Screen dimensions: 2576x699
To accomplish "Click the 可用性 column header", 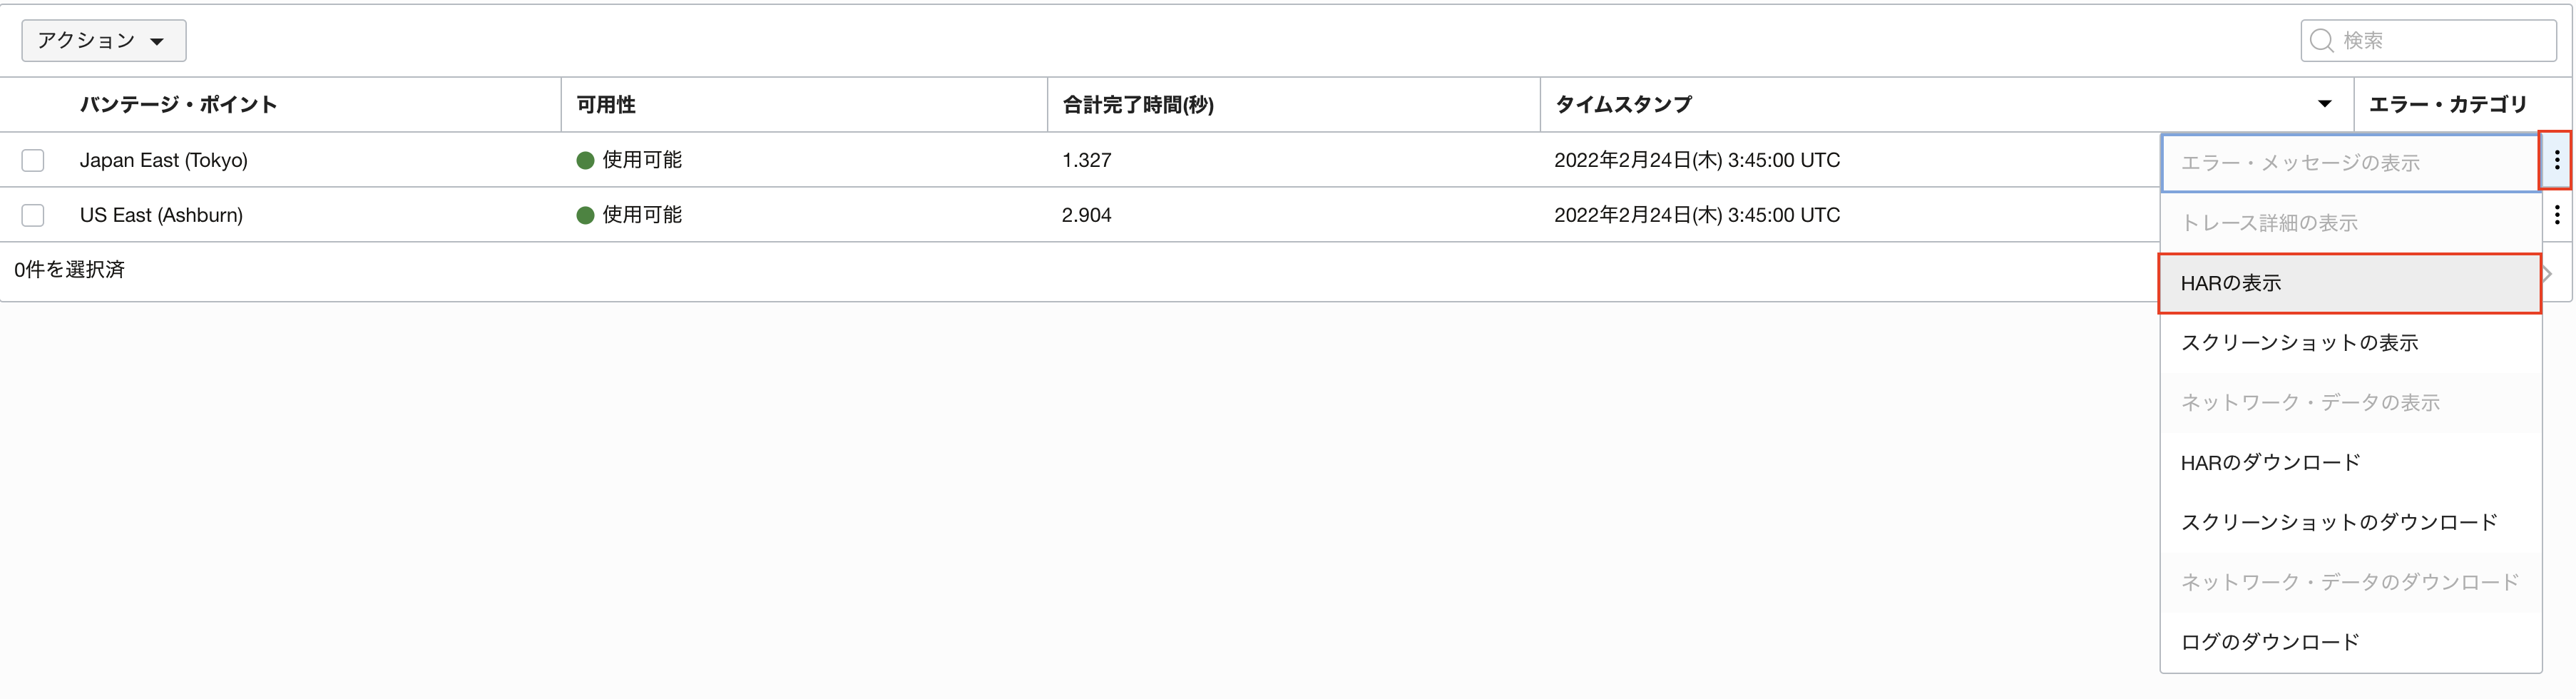I will 606,105.
